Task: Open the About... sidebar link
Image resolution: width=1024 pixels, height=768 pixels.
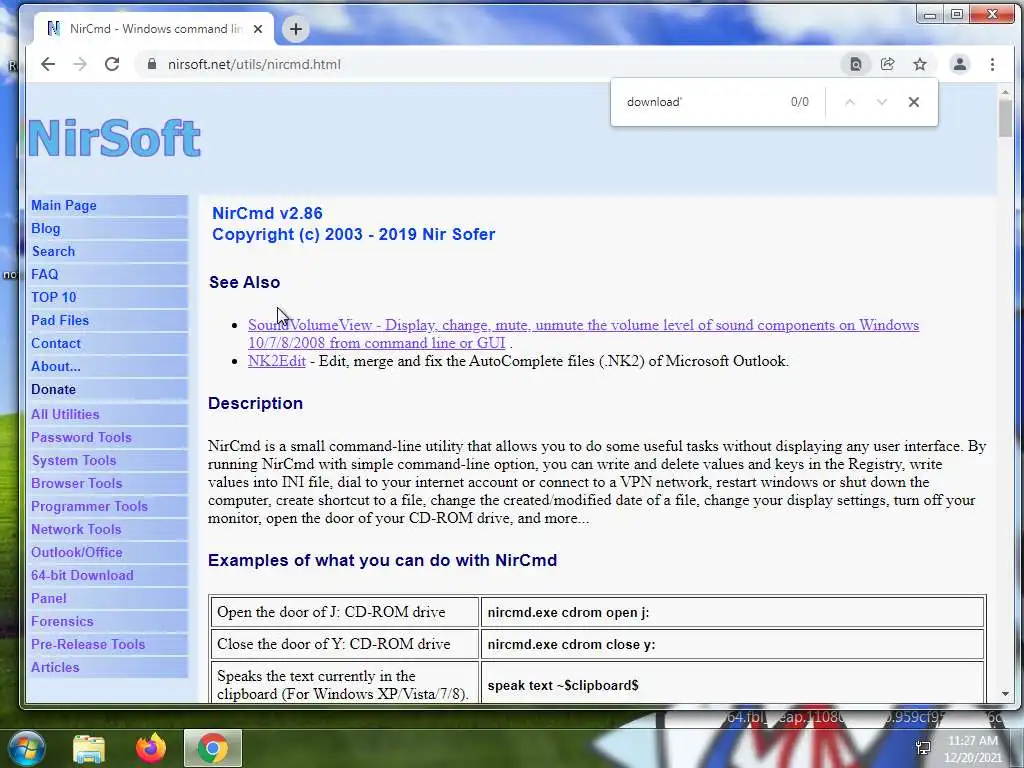Action: pos(56,366)
